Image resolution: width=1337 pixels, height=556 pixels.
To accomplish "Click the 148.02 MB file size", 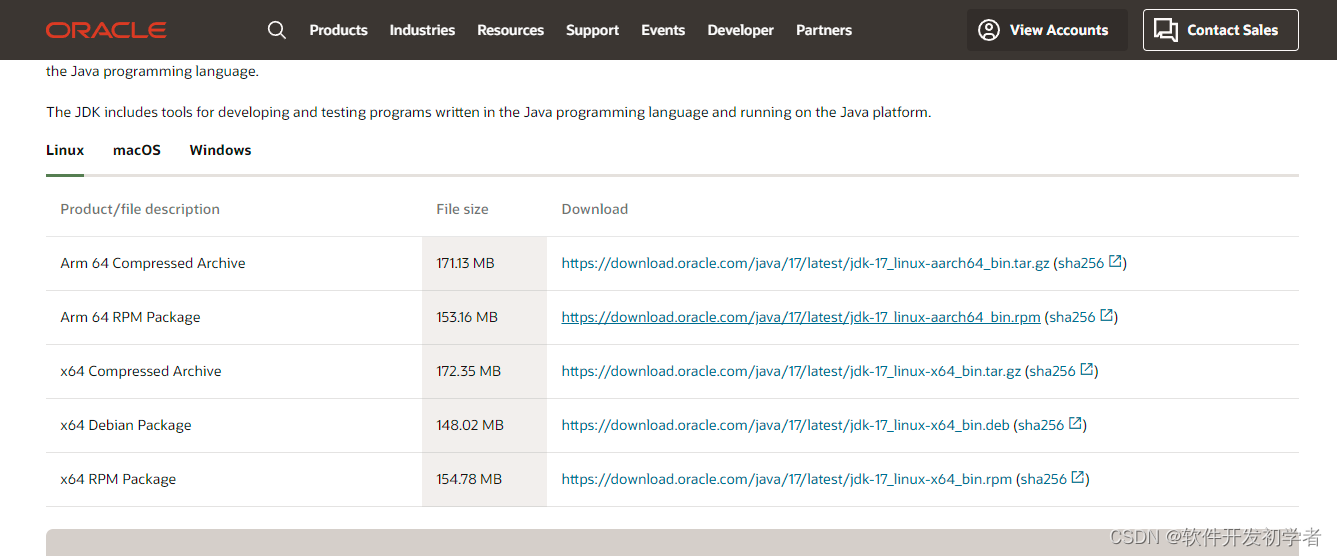I will pyautogui.click(x=470, y=425).
